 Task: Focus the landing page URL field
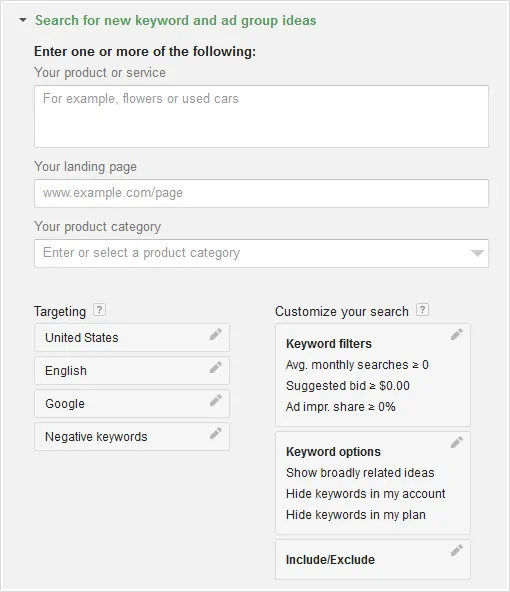tap(261, 193)
